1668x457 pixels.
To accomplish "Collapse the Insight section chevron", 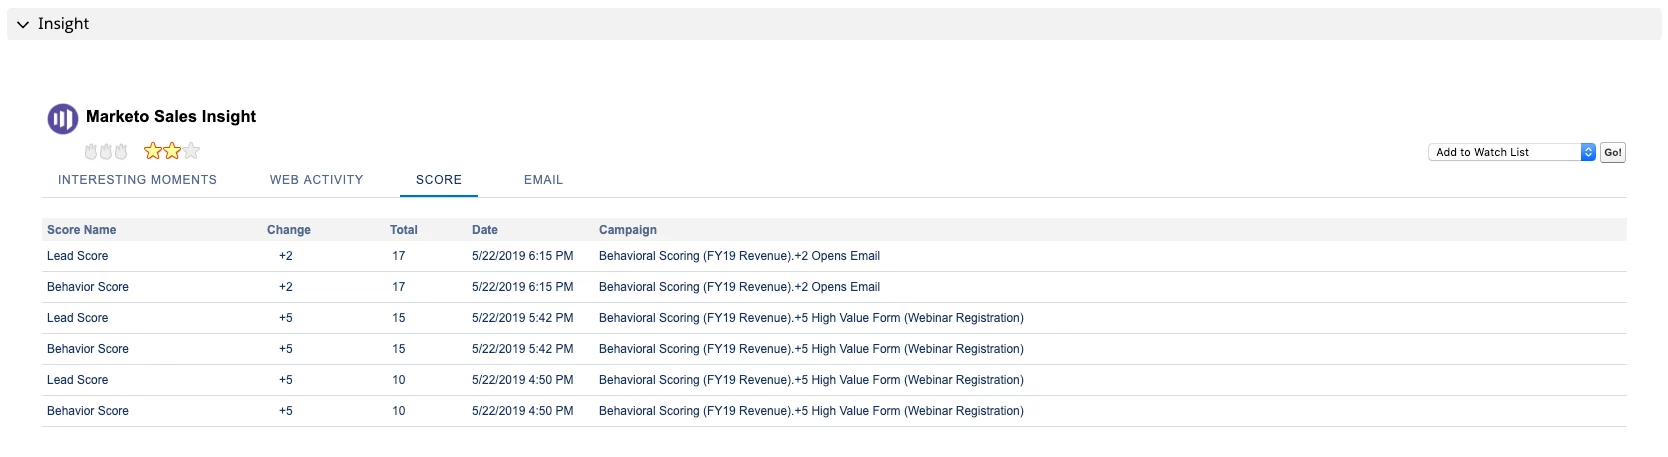I will (23, 24).
